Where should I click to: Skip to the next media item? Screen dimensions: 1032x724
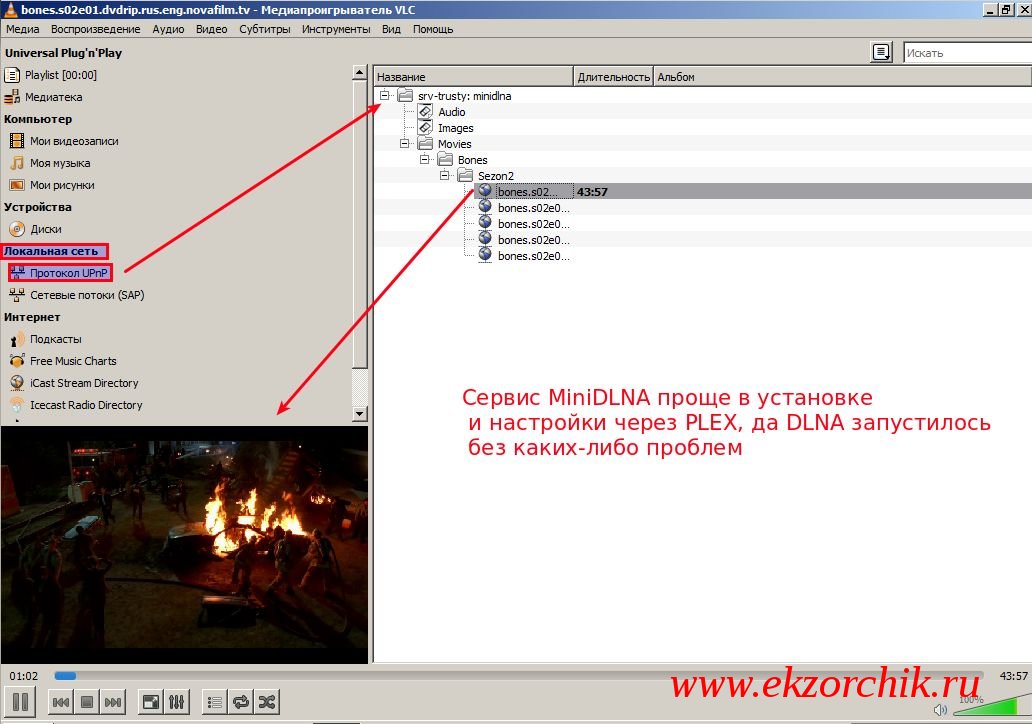113,702
